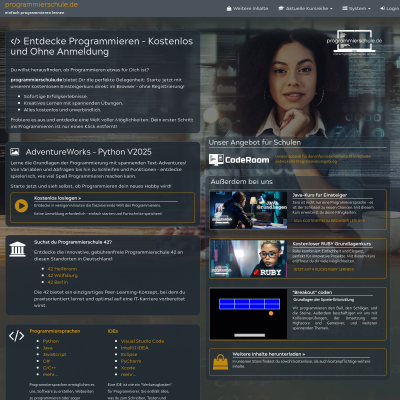Click the C/C++ link
Screen dimensions: 400x400
tap(49, 368)
